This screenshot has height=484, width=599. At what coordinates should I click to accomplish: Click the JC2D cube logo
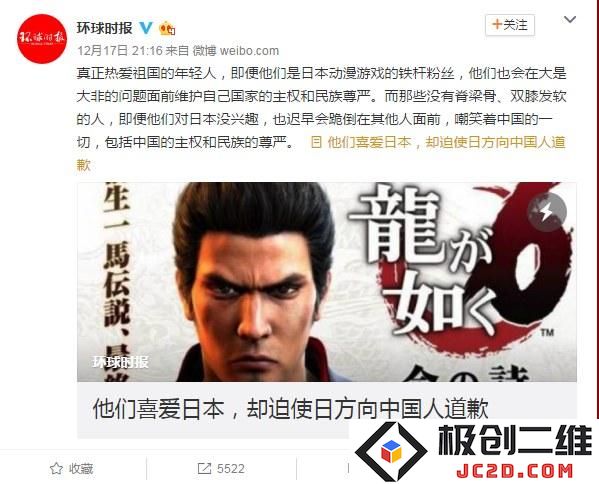click(391, 451)
